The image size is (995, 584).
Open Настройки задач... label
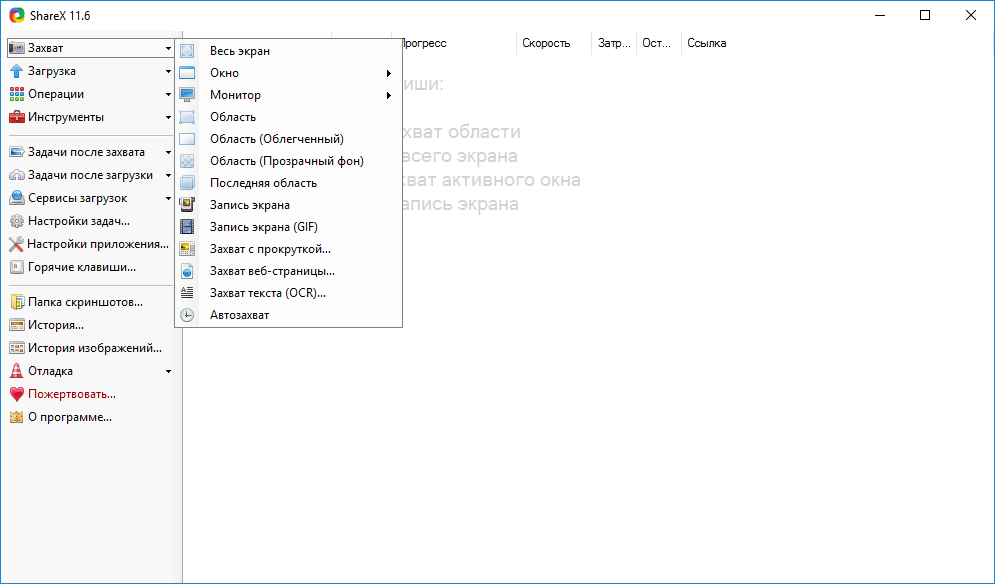click(79, 222)
